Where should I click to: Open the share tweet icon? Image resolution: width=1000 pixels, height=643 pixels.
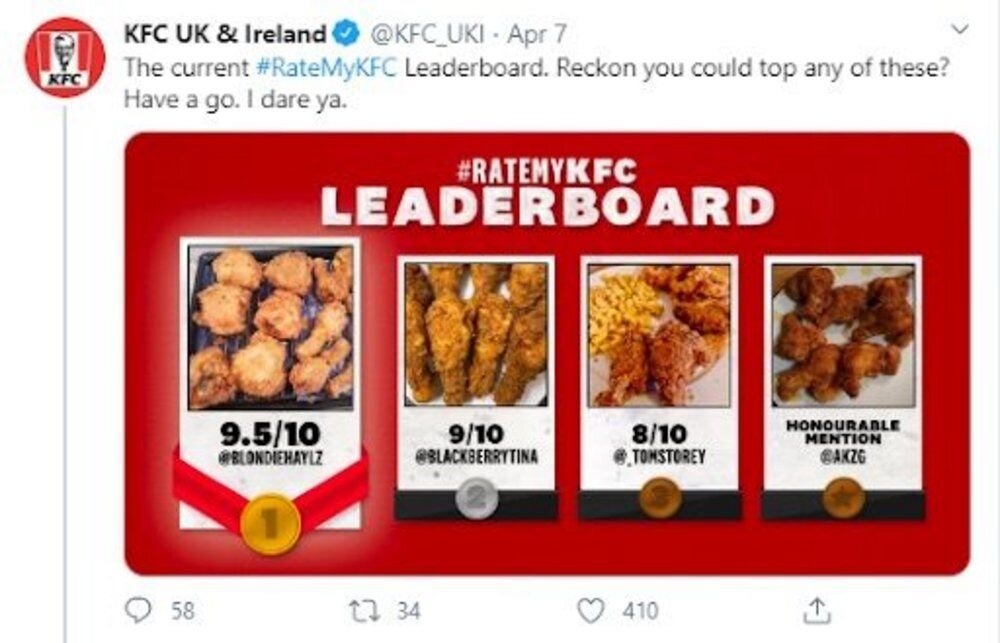(816, 609)
